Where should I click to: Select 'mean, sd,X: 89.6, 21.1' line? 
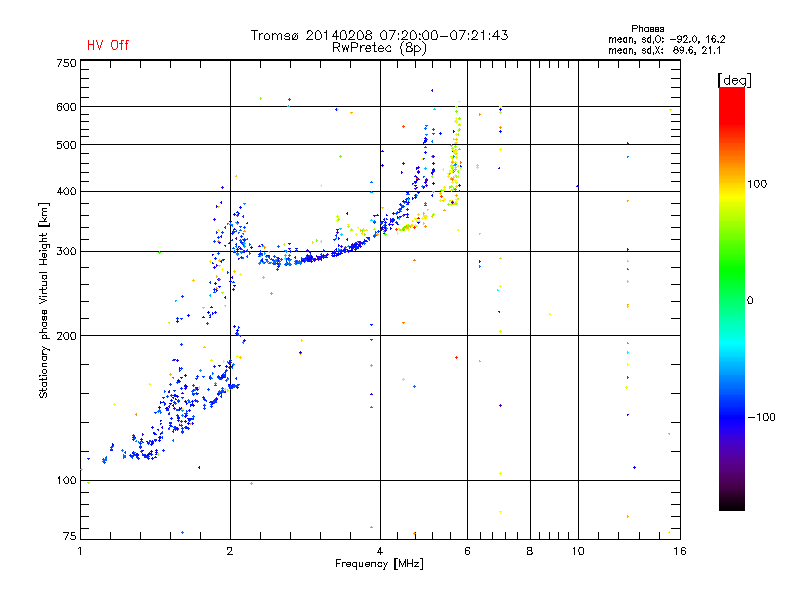(x=664, y=50)
